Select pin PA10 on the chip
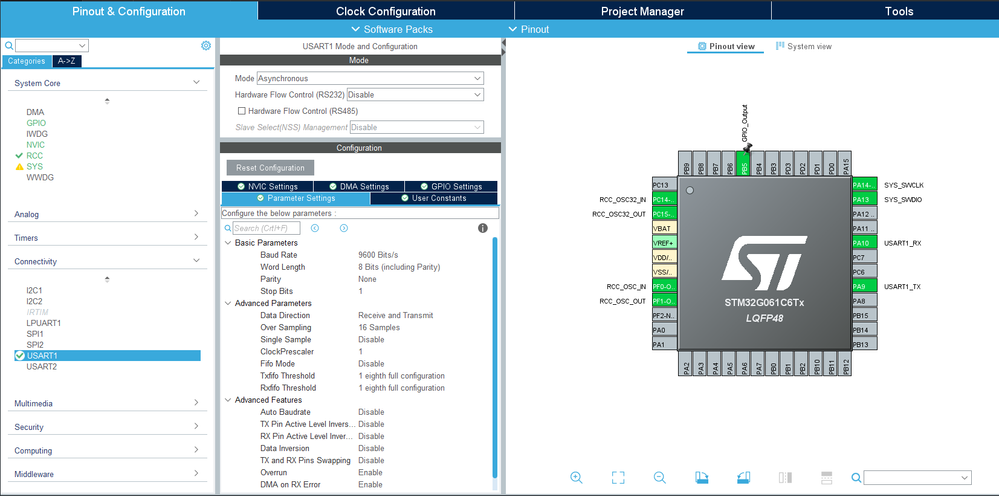 click(865, 243)
